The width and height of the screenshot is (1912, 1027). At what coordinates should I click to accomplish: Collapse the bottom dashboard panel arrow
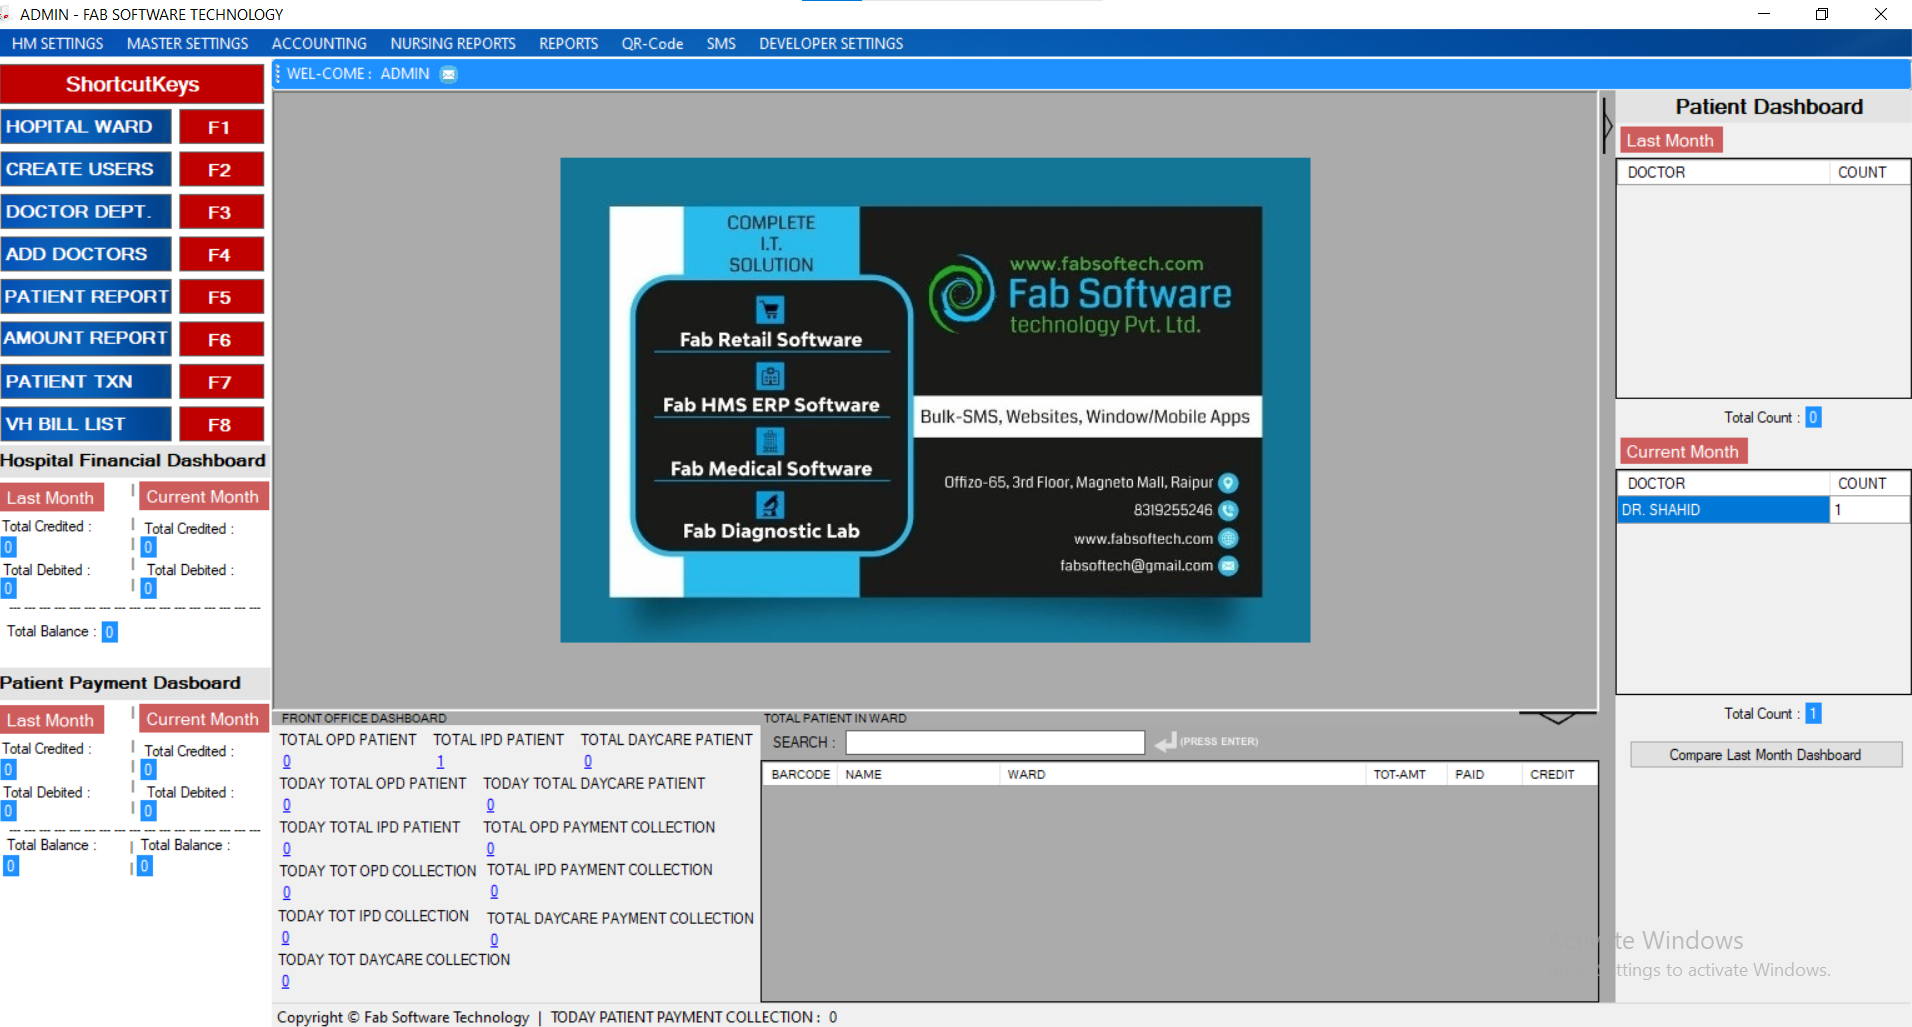pyautogui.click(x=1557, y=717)
